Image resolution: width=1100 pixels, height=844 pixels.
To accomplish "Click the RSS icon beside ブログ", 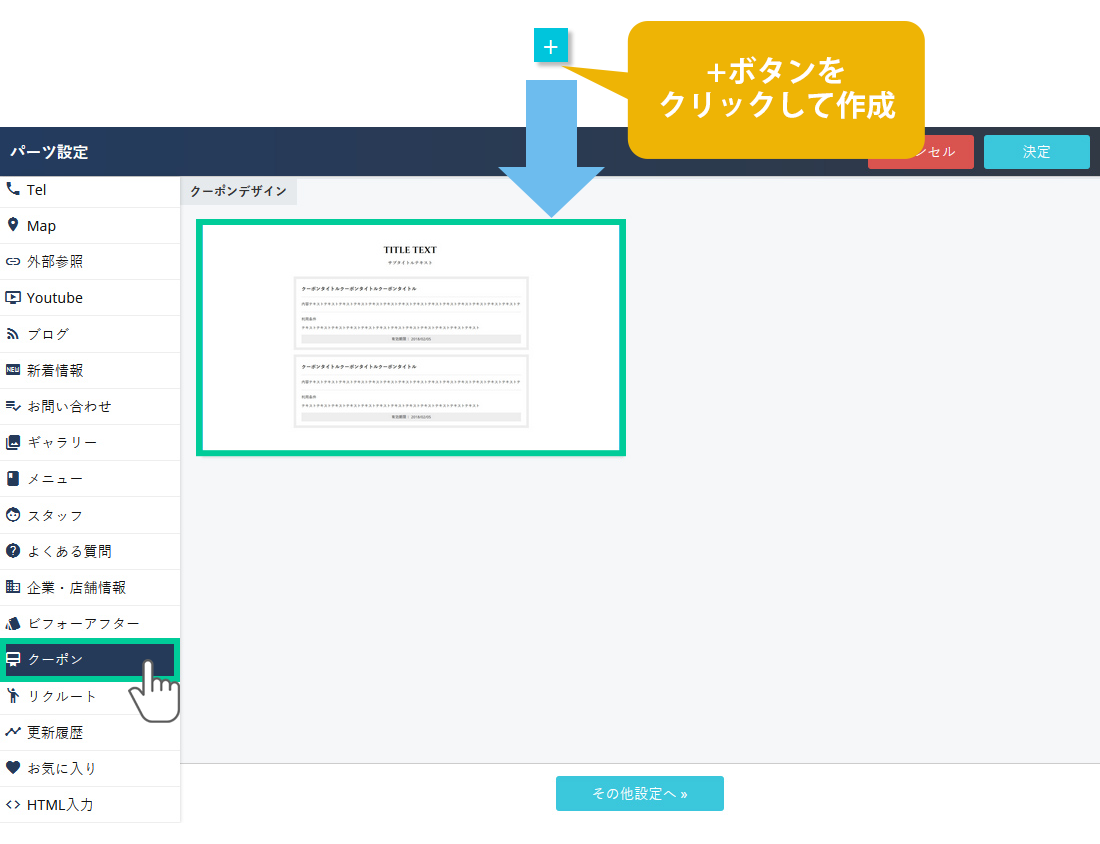I will click(13, 334).
